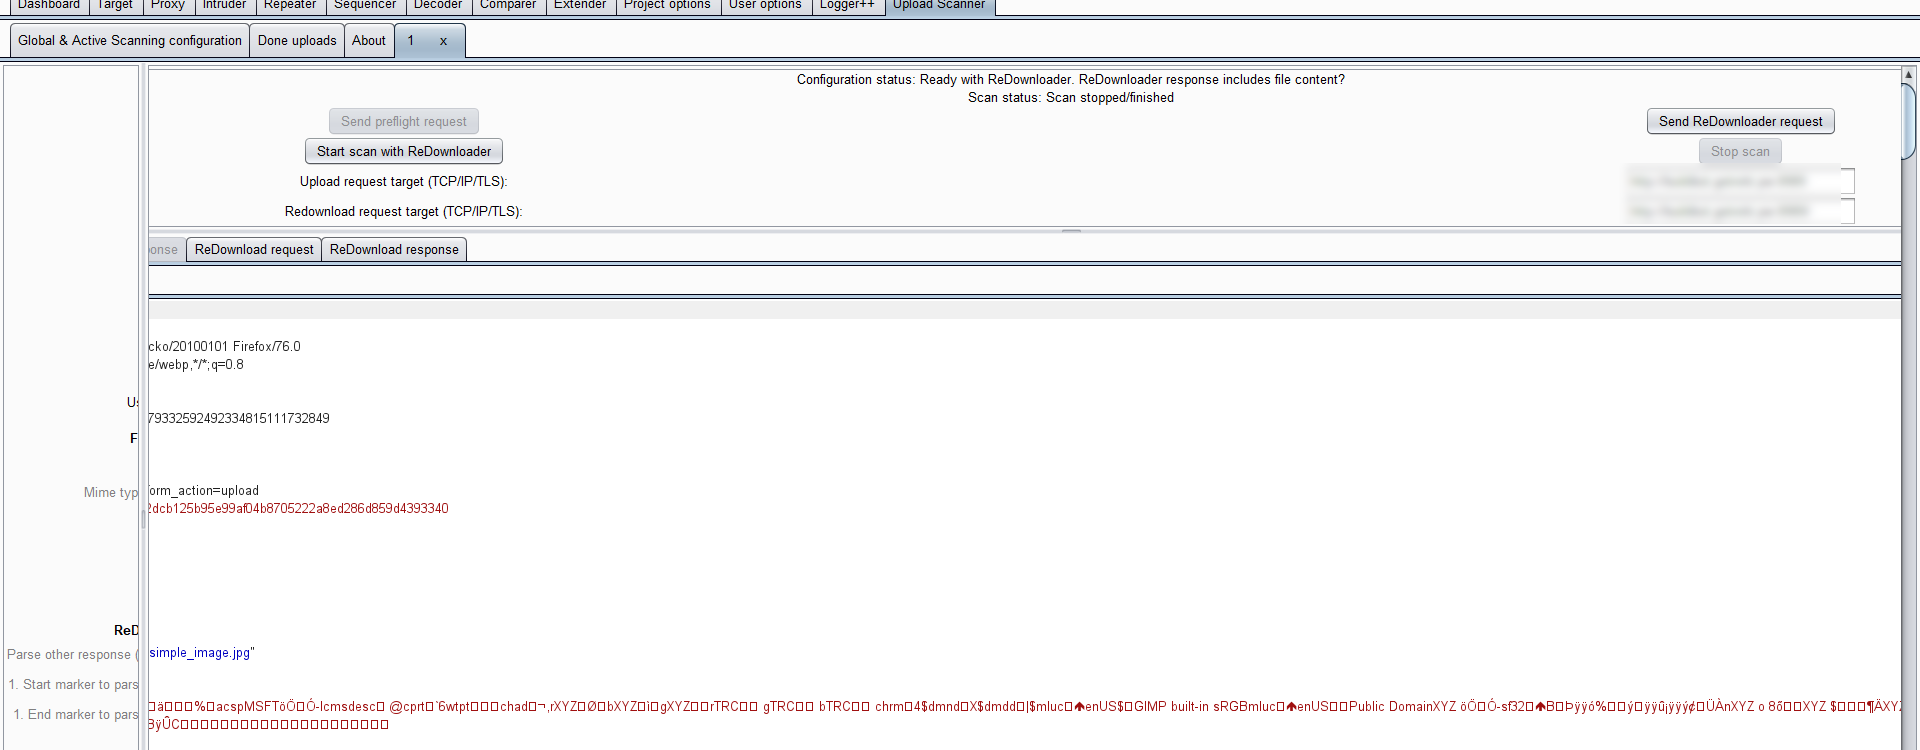Click the '1. Start marker to pars' label
The image size is (1920, 750).
[74, 685]
